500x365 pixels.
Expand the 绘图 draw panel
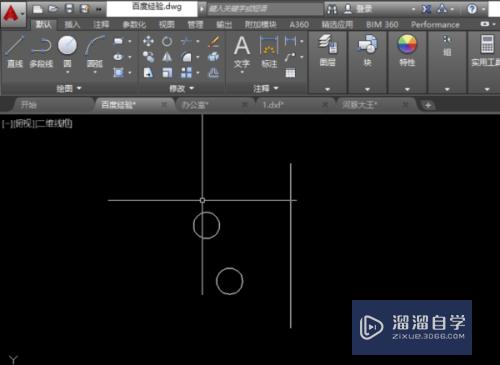point(69,88)
